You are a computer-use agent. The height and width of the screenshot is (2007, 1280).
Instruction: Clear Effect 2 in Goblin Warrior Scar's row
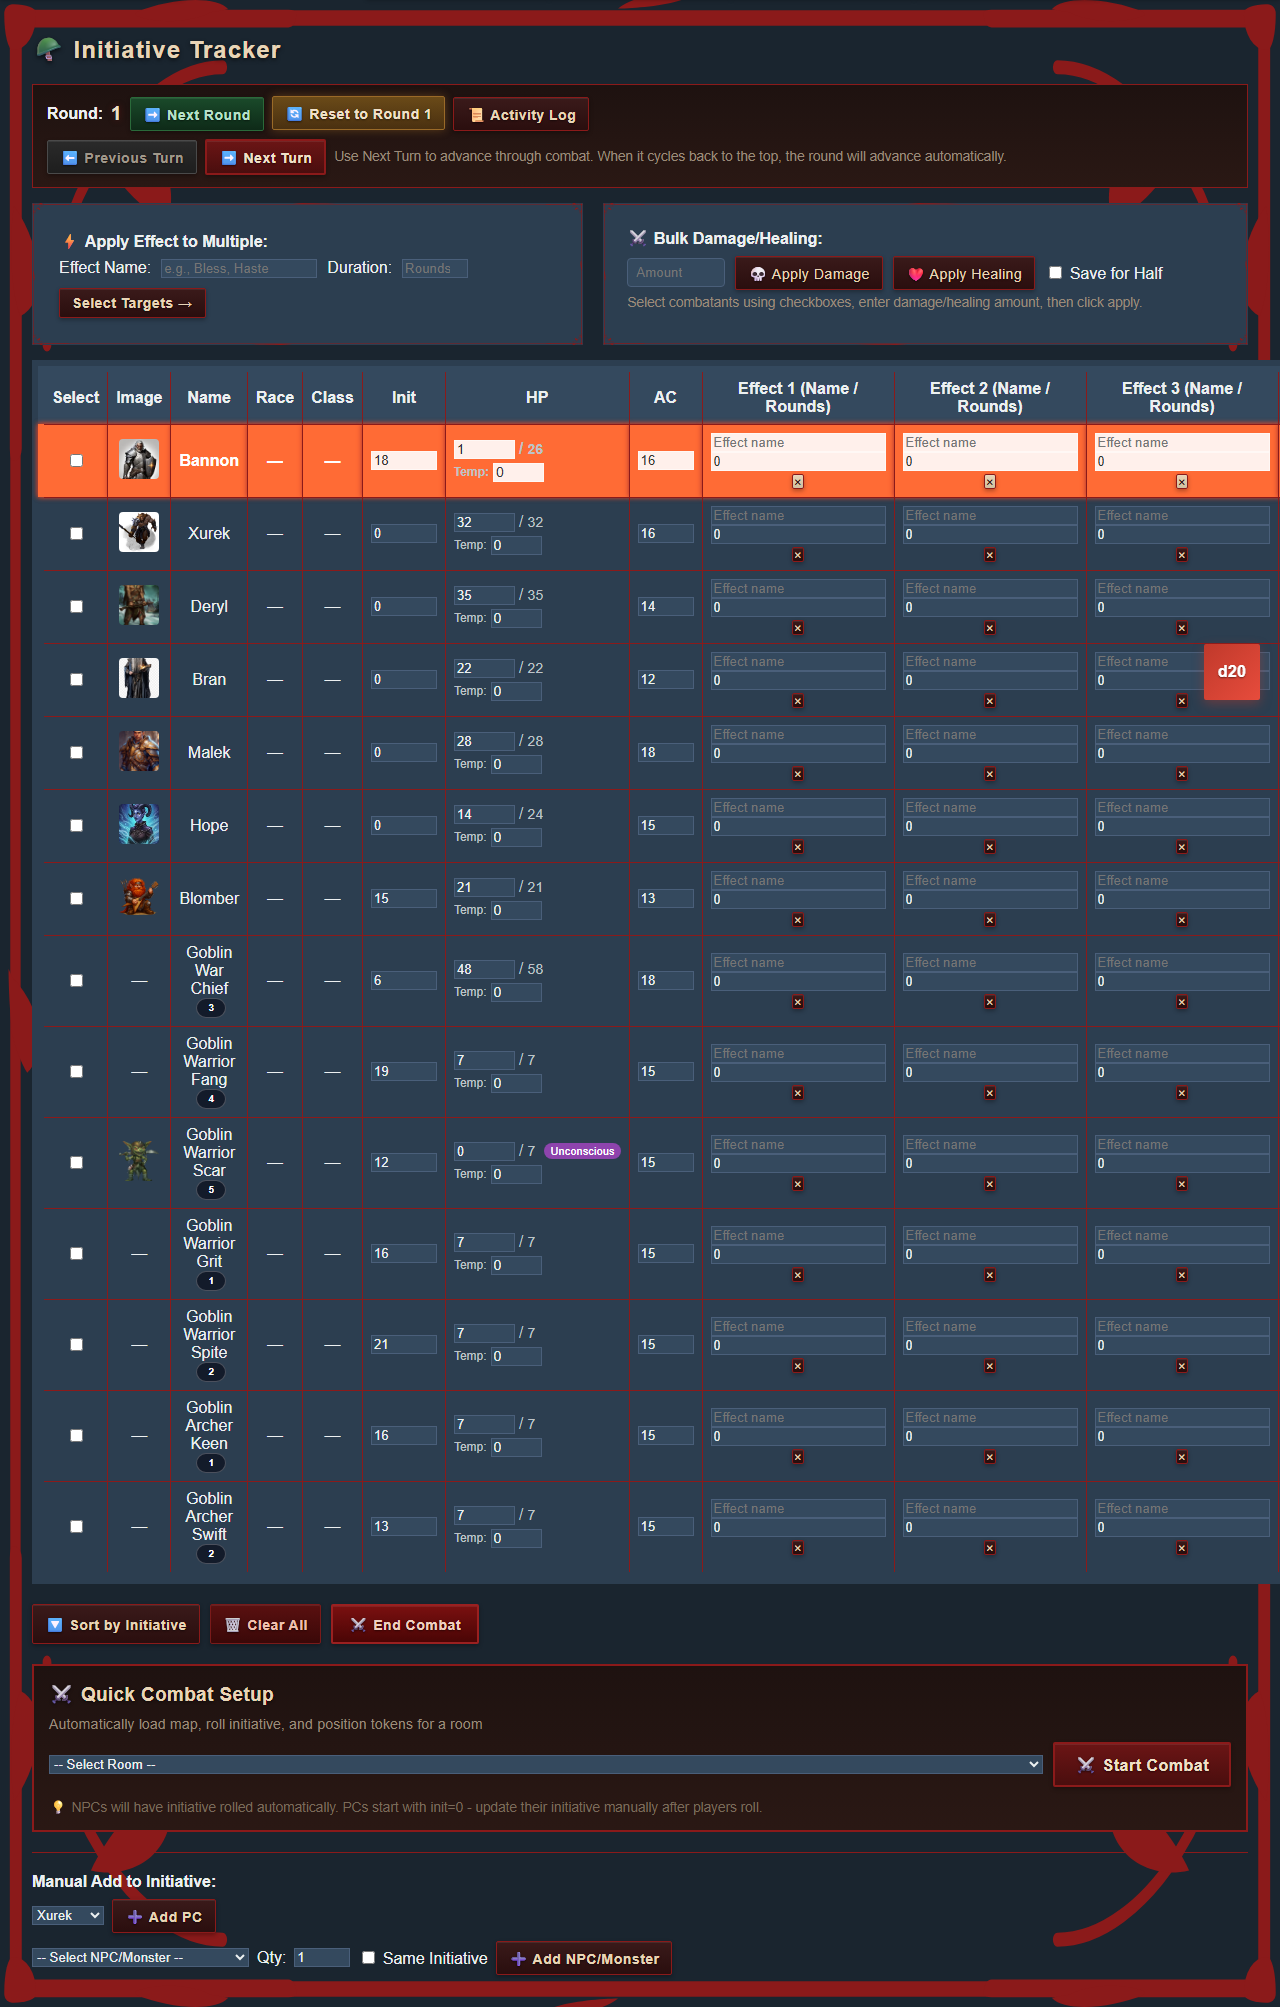click(x=990, y=1184)
